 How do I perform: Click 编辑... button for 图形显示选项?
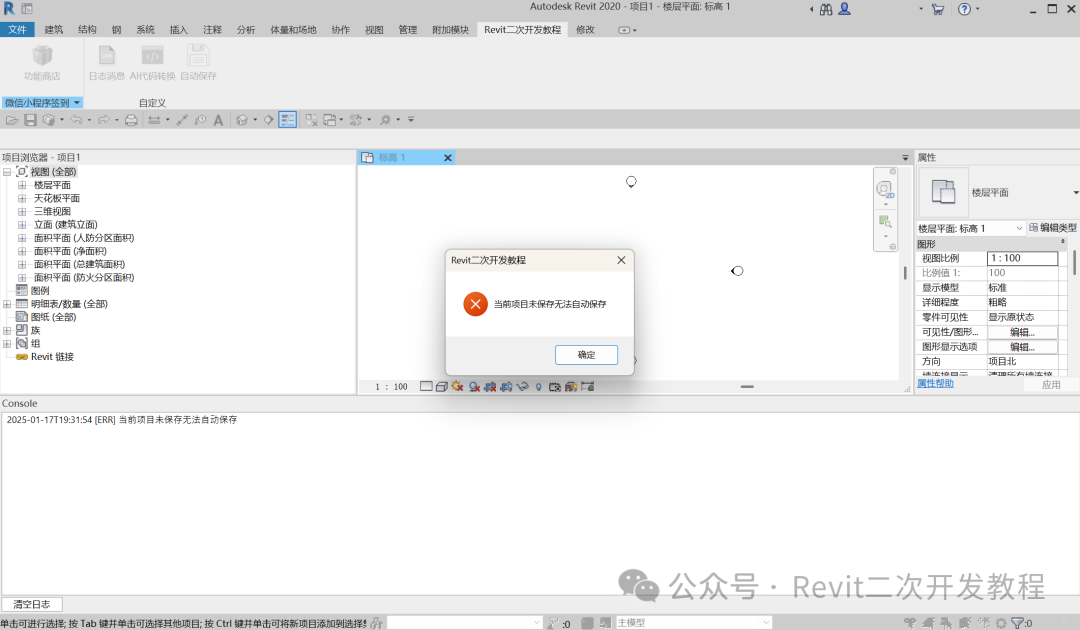[1022, 347]
